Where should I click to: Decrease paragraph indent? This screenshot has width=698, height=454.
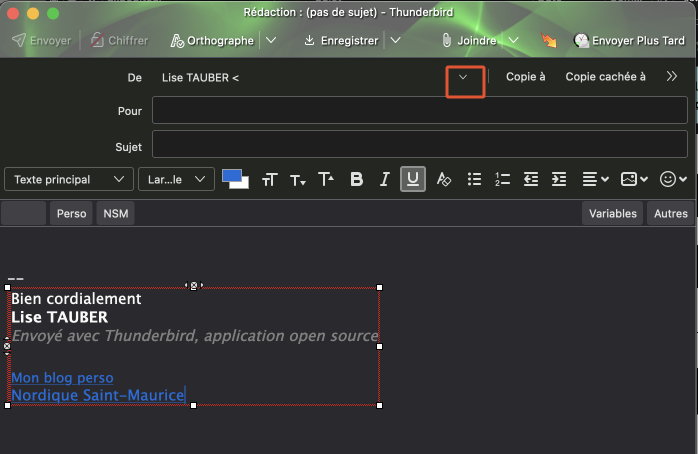click(x=531, y=180)
